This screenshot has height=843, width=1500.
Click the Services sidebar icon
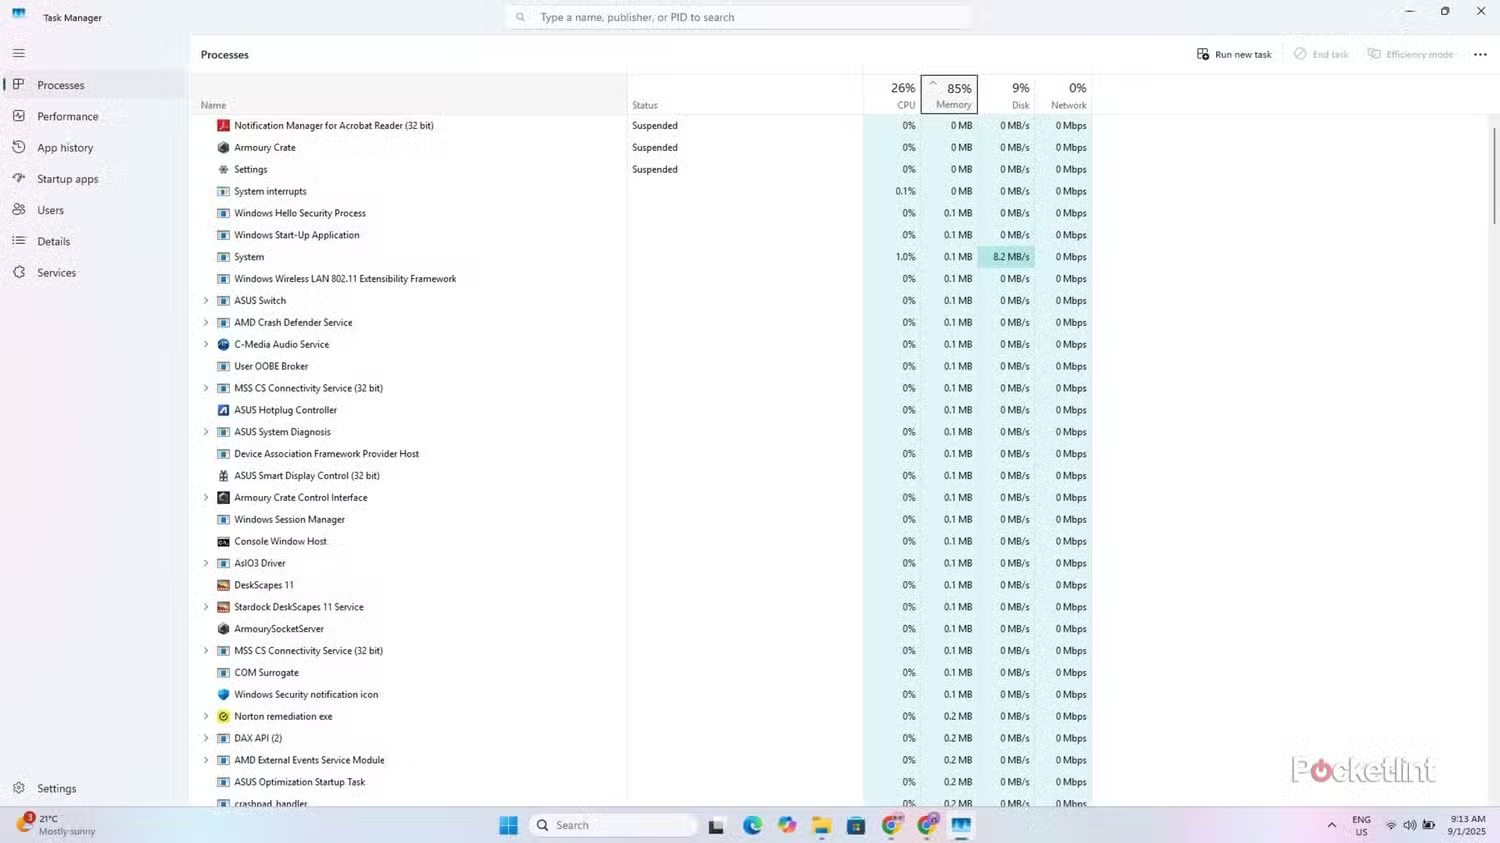pos(19,272)
